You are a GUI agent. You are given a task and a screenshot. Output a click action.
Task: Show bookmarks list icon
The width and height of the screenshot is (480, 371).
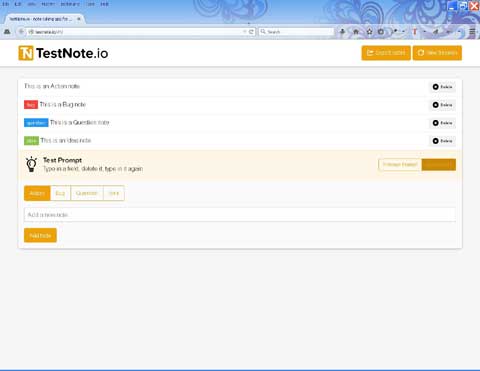tap(381, 32)
